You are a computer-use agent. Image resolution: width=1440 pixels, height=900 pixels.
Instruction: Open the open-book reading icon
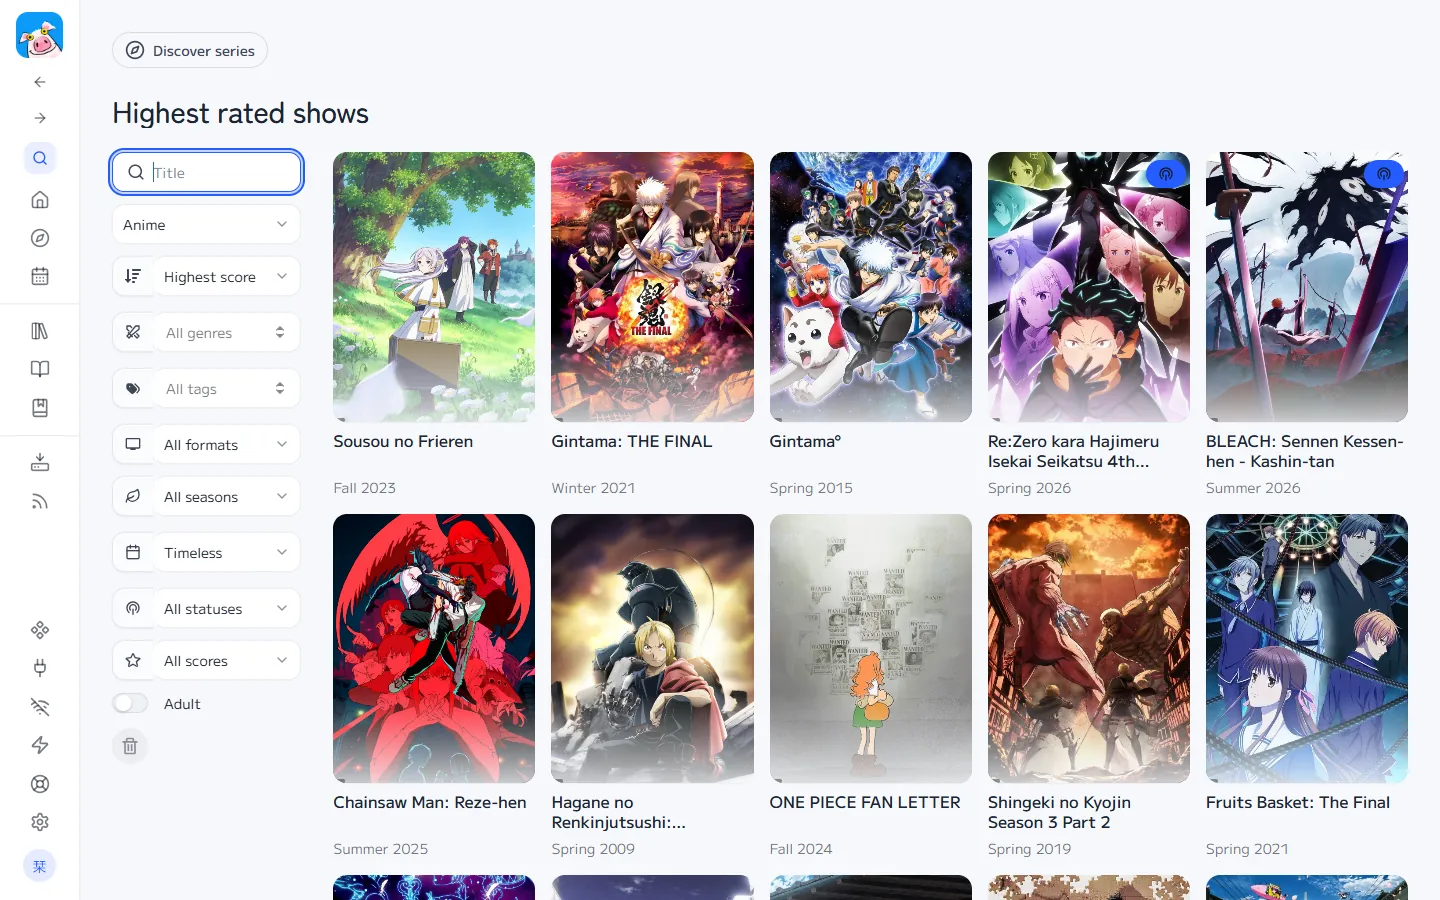(40, 369)
